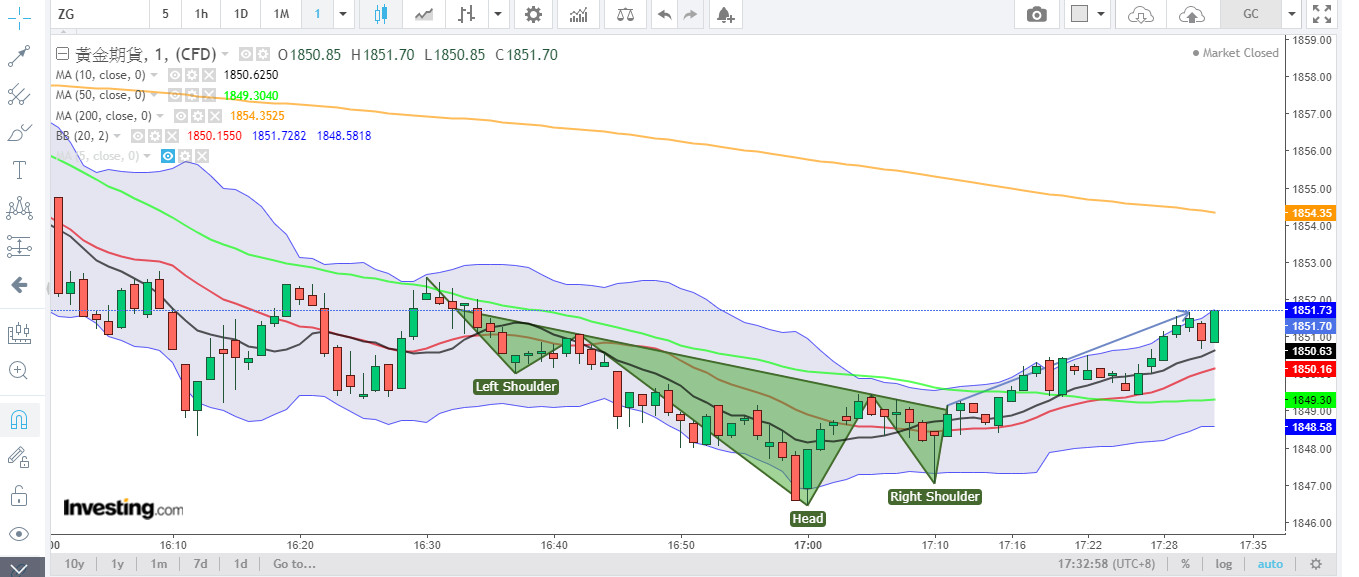This screenshot has height=577, width=1359.
Task: Select the candlestick chart style icon
Action: pyautogui.click(x=380, y=14)
